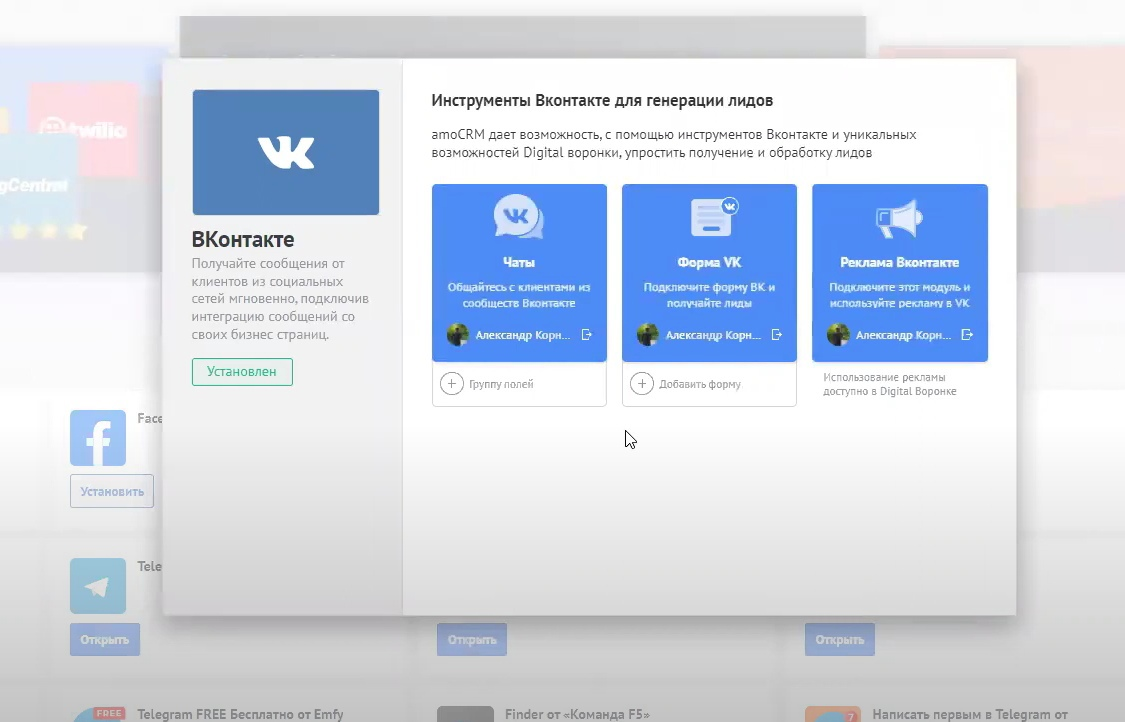Click right Открыть button in background page
Viewport: 1125px width, 722px height.
[839, 639]
